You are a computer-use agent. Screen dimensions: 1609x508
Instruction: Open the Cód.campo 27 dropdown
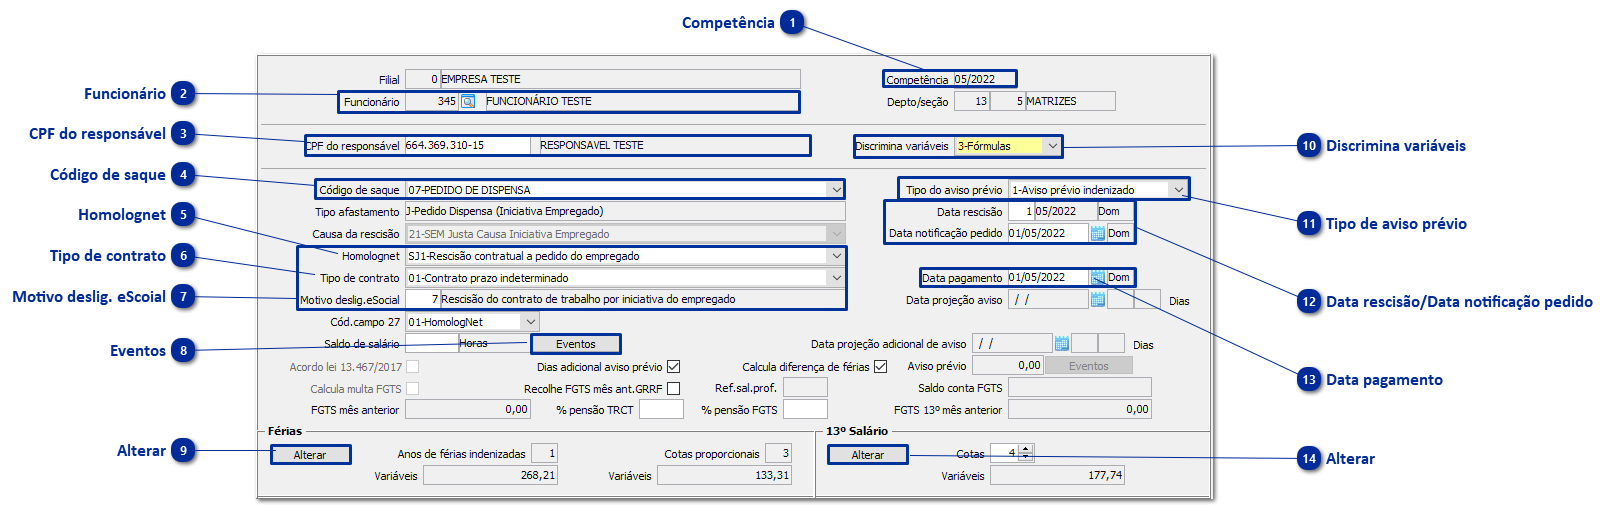pyautogui.click(x=530, y=322)
